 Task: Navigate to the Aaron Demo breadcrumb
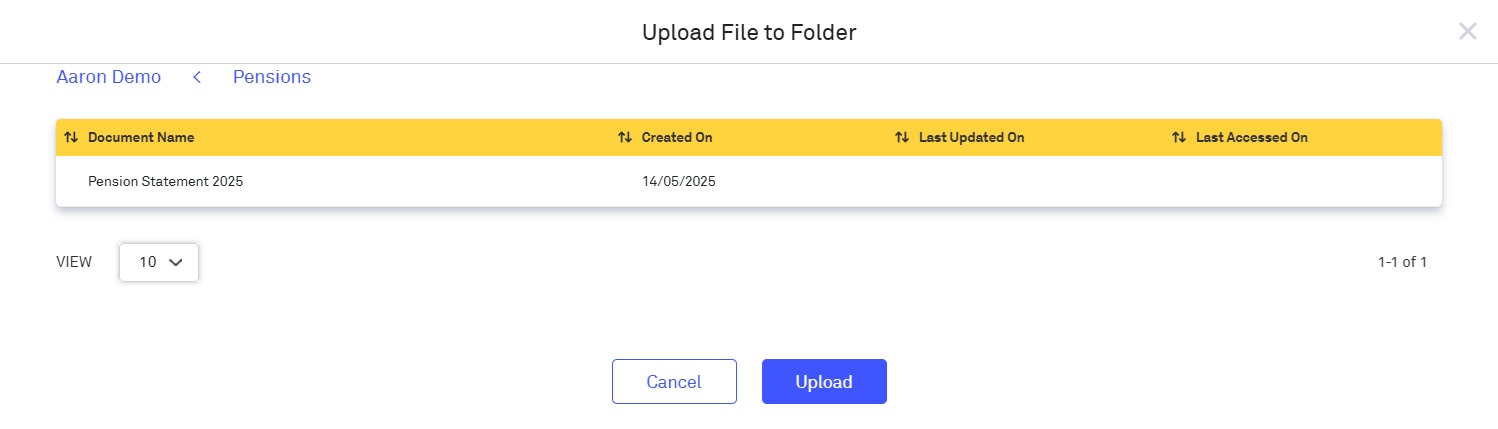point(108,77)
